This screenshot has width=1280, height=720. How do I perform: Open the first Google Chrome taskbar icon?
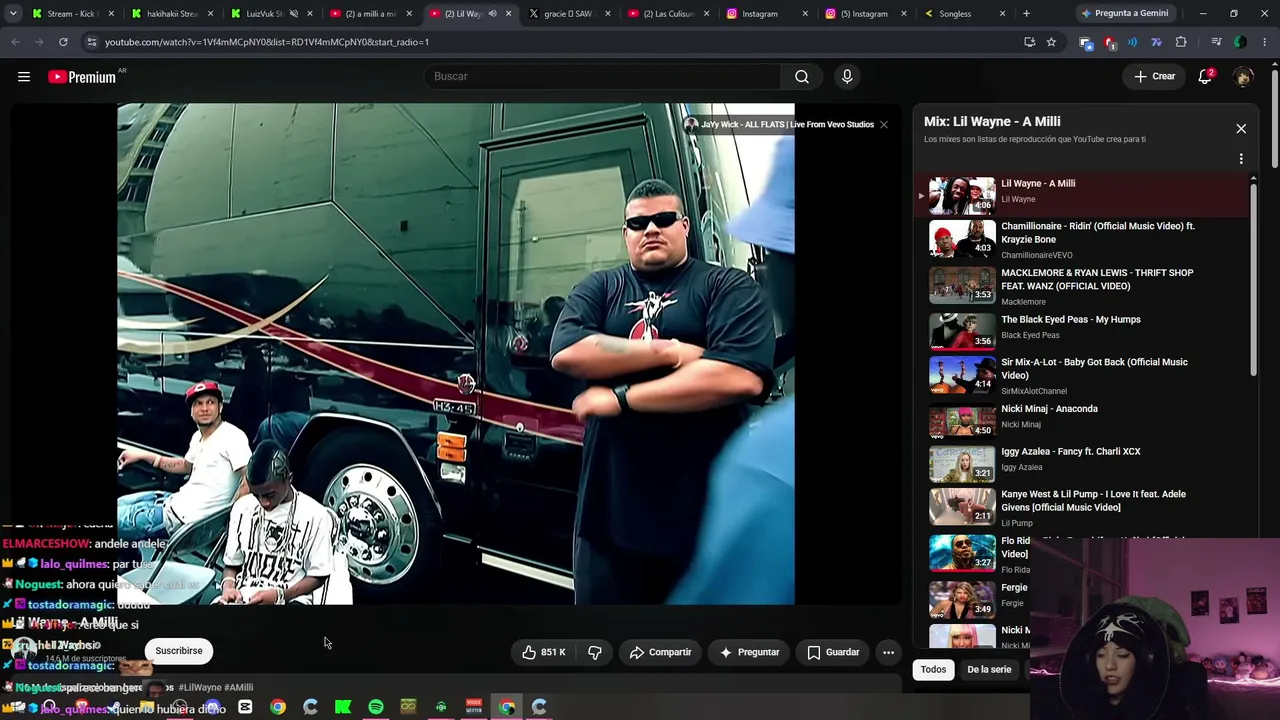(x=278, y=707)
